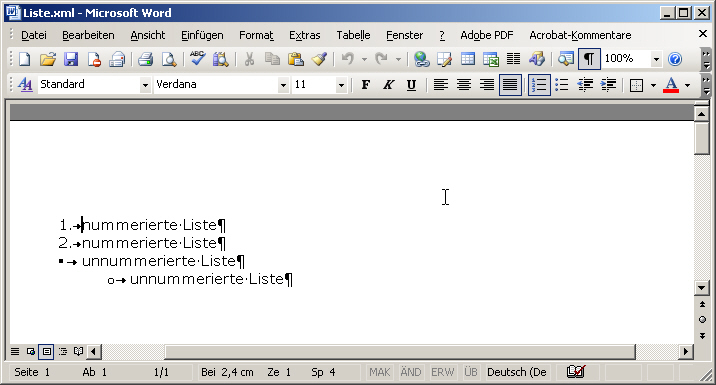Open the Einfügen menu
Image resolution: width=716 pixels, height=385 pixels.
[x=202, y=35]
